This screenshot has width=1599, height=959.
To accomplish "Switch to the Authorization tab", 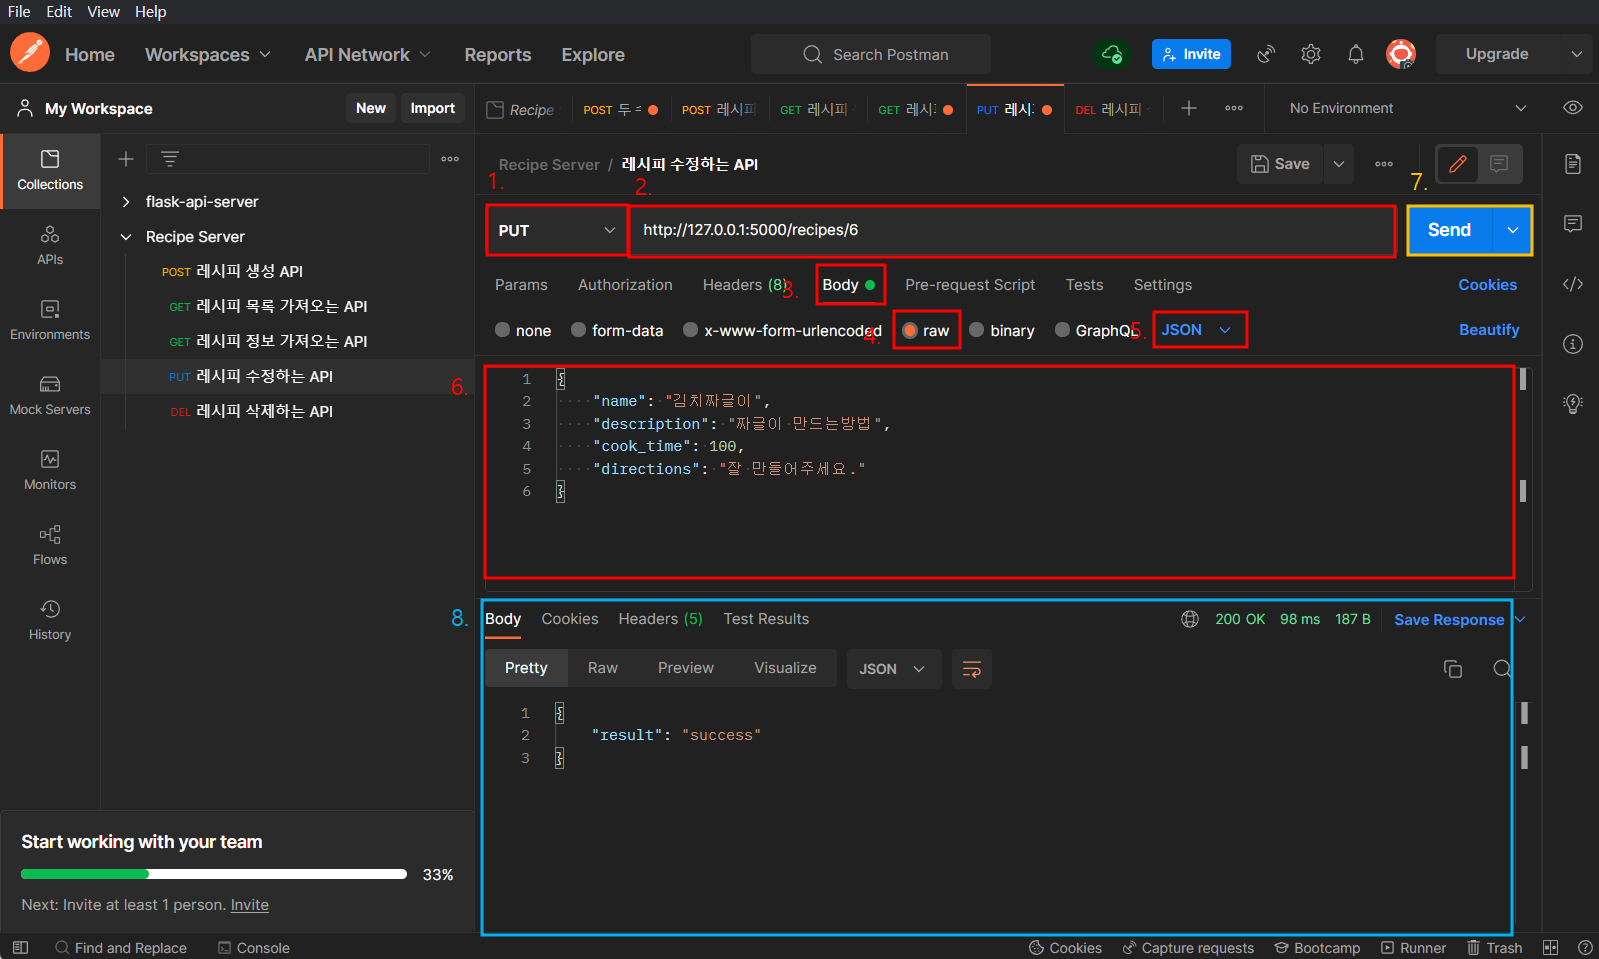I will coord(625,285).
